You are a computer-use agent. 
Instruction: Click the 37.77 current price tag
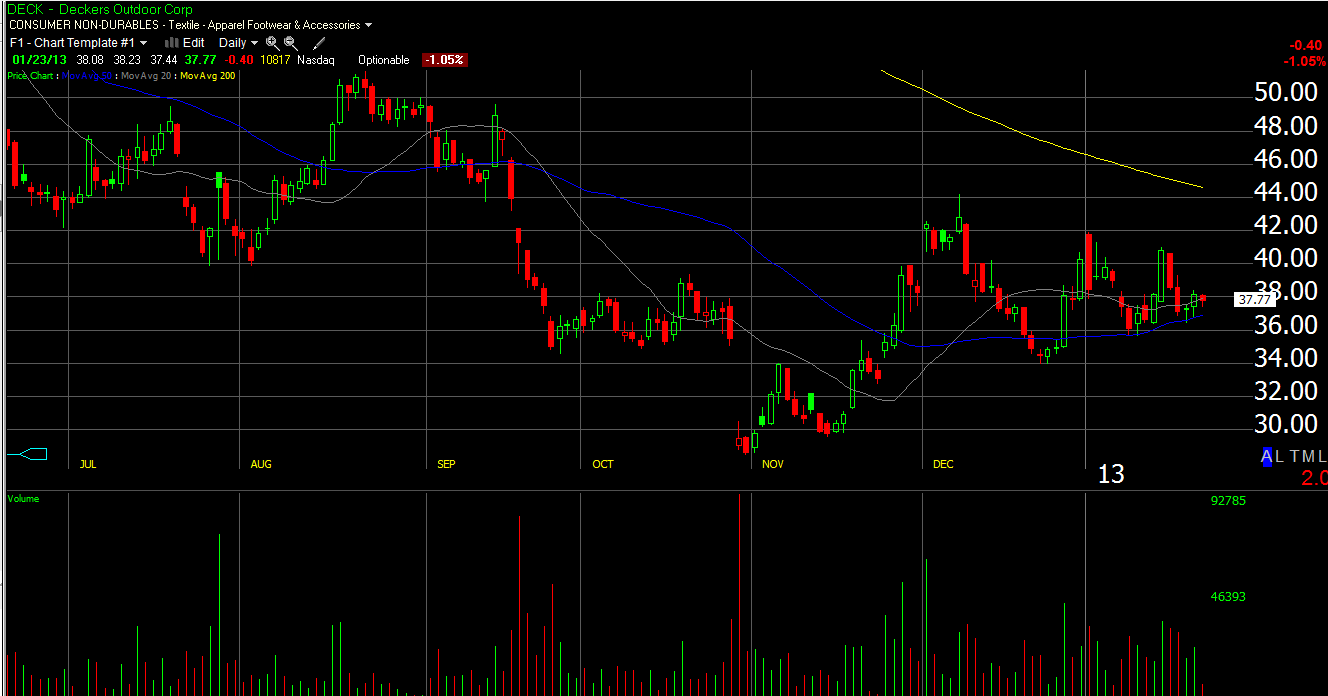[x=1254, y=299]
